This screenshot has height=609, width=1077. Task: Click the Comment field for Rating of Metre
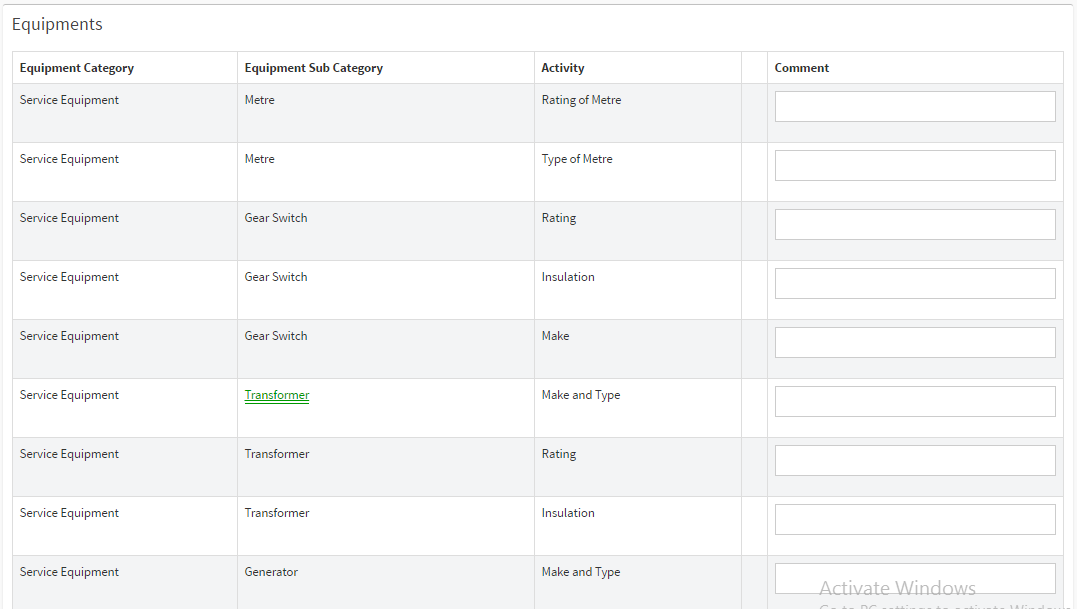click(x=914, y=107)
